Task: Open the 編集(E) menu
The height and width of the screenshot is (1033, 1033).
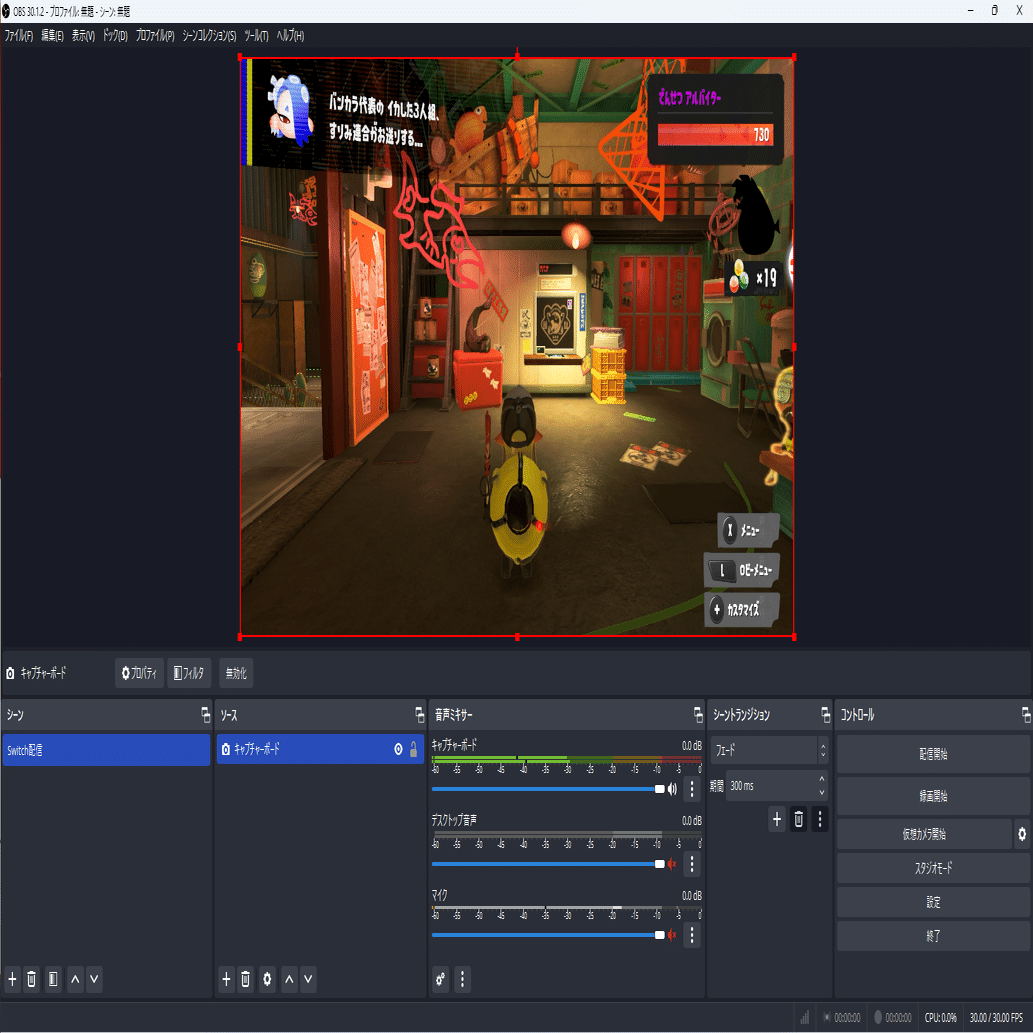Action: point(52,36)
